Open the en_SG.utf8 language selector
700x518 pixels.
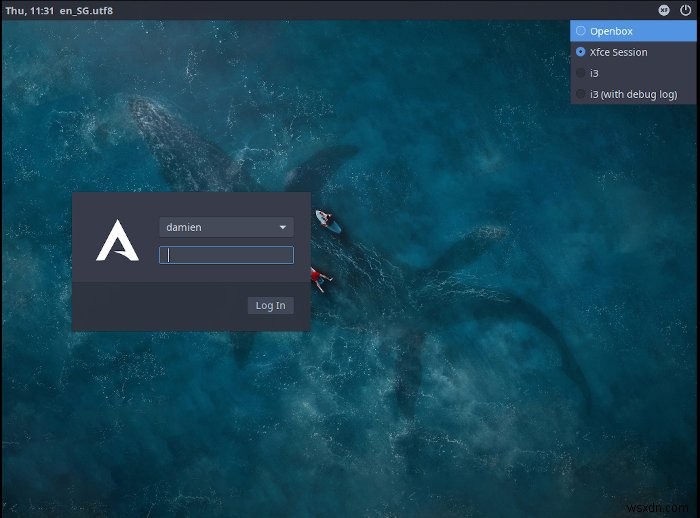86,10
